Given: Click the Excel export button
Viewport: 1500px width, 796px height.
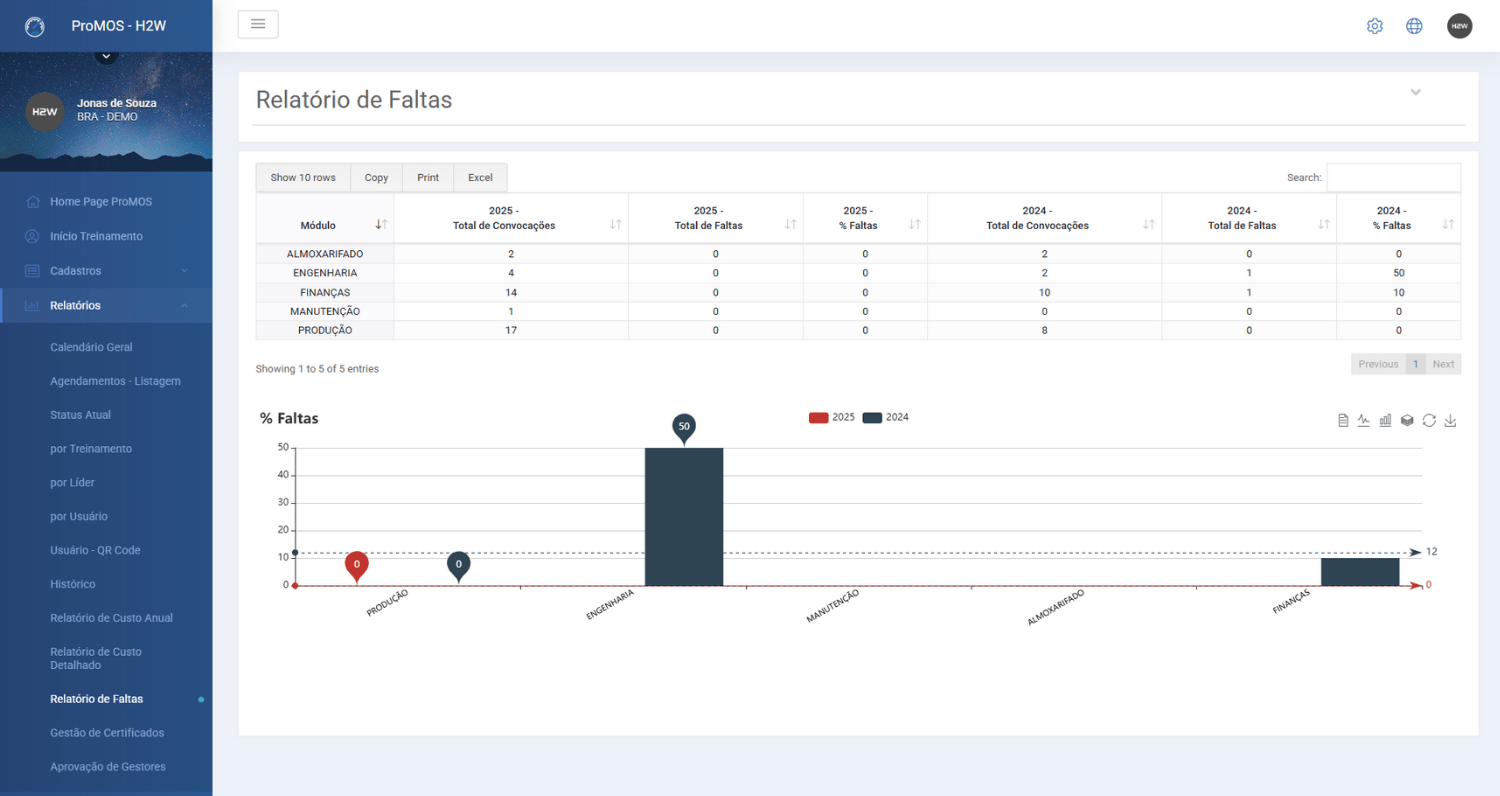Looking at the screenshot, I should coord(480,177).
